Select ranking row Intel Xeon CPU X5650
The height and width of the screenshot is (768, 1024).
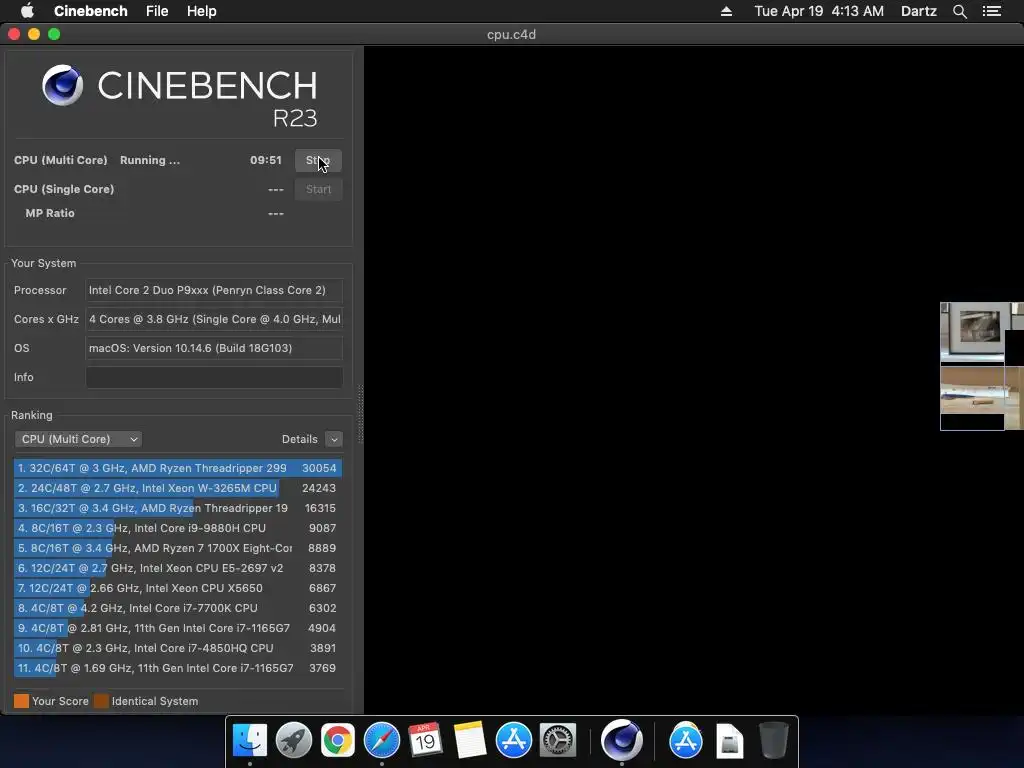pyautogui.click(x=177, y=588)
